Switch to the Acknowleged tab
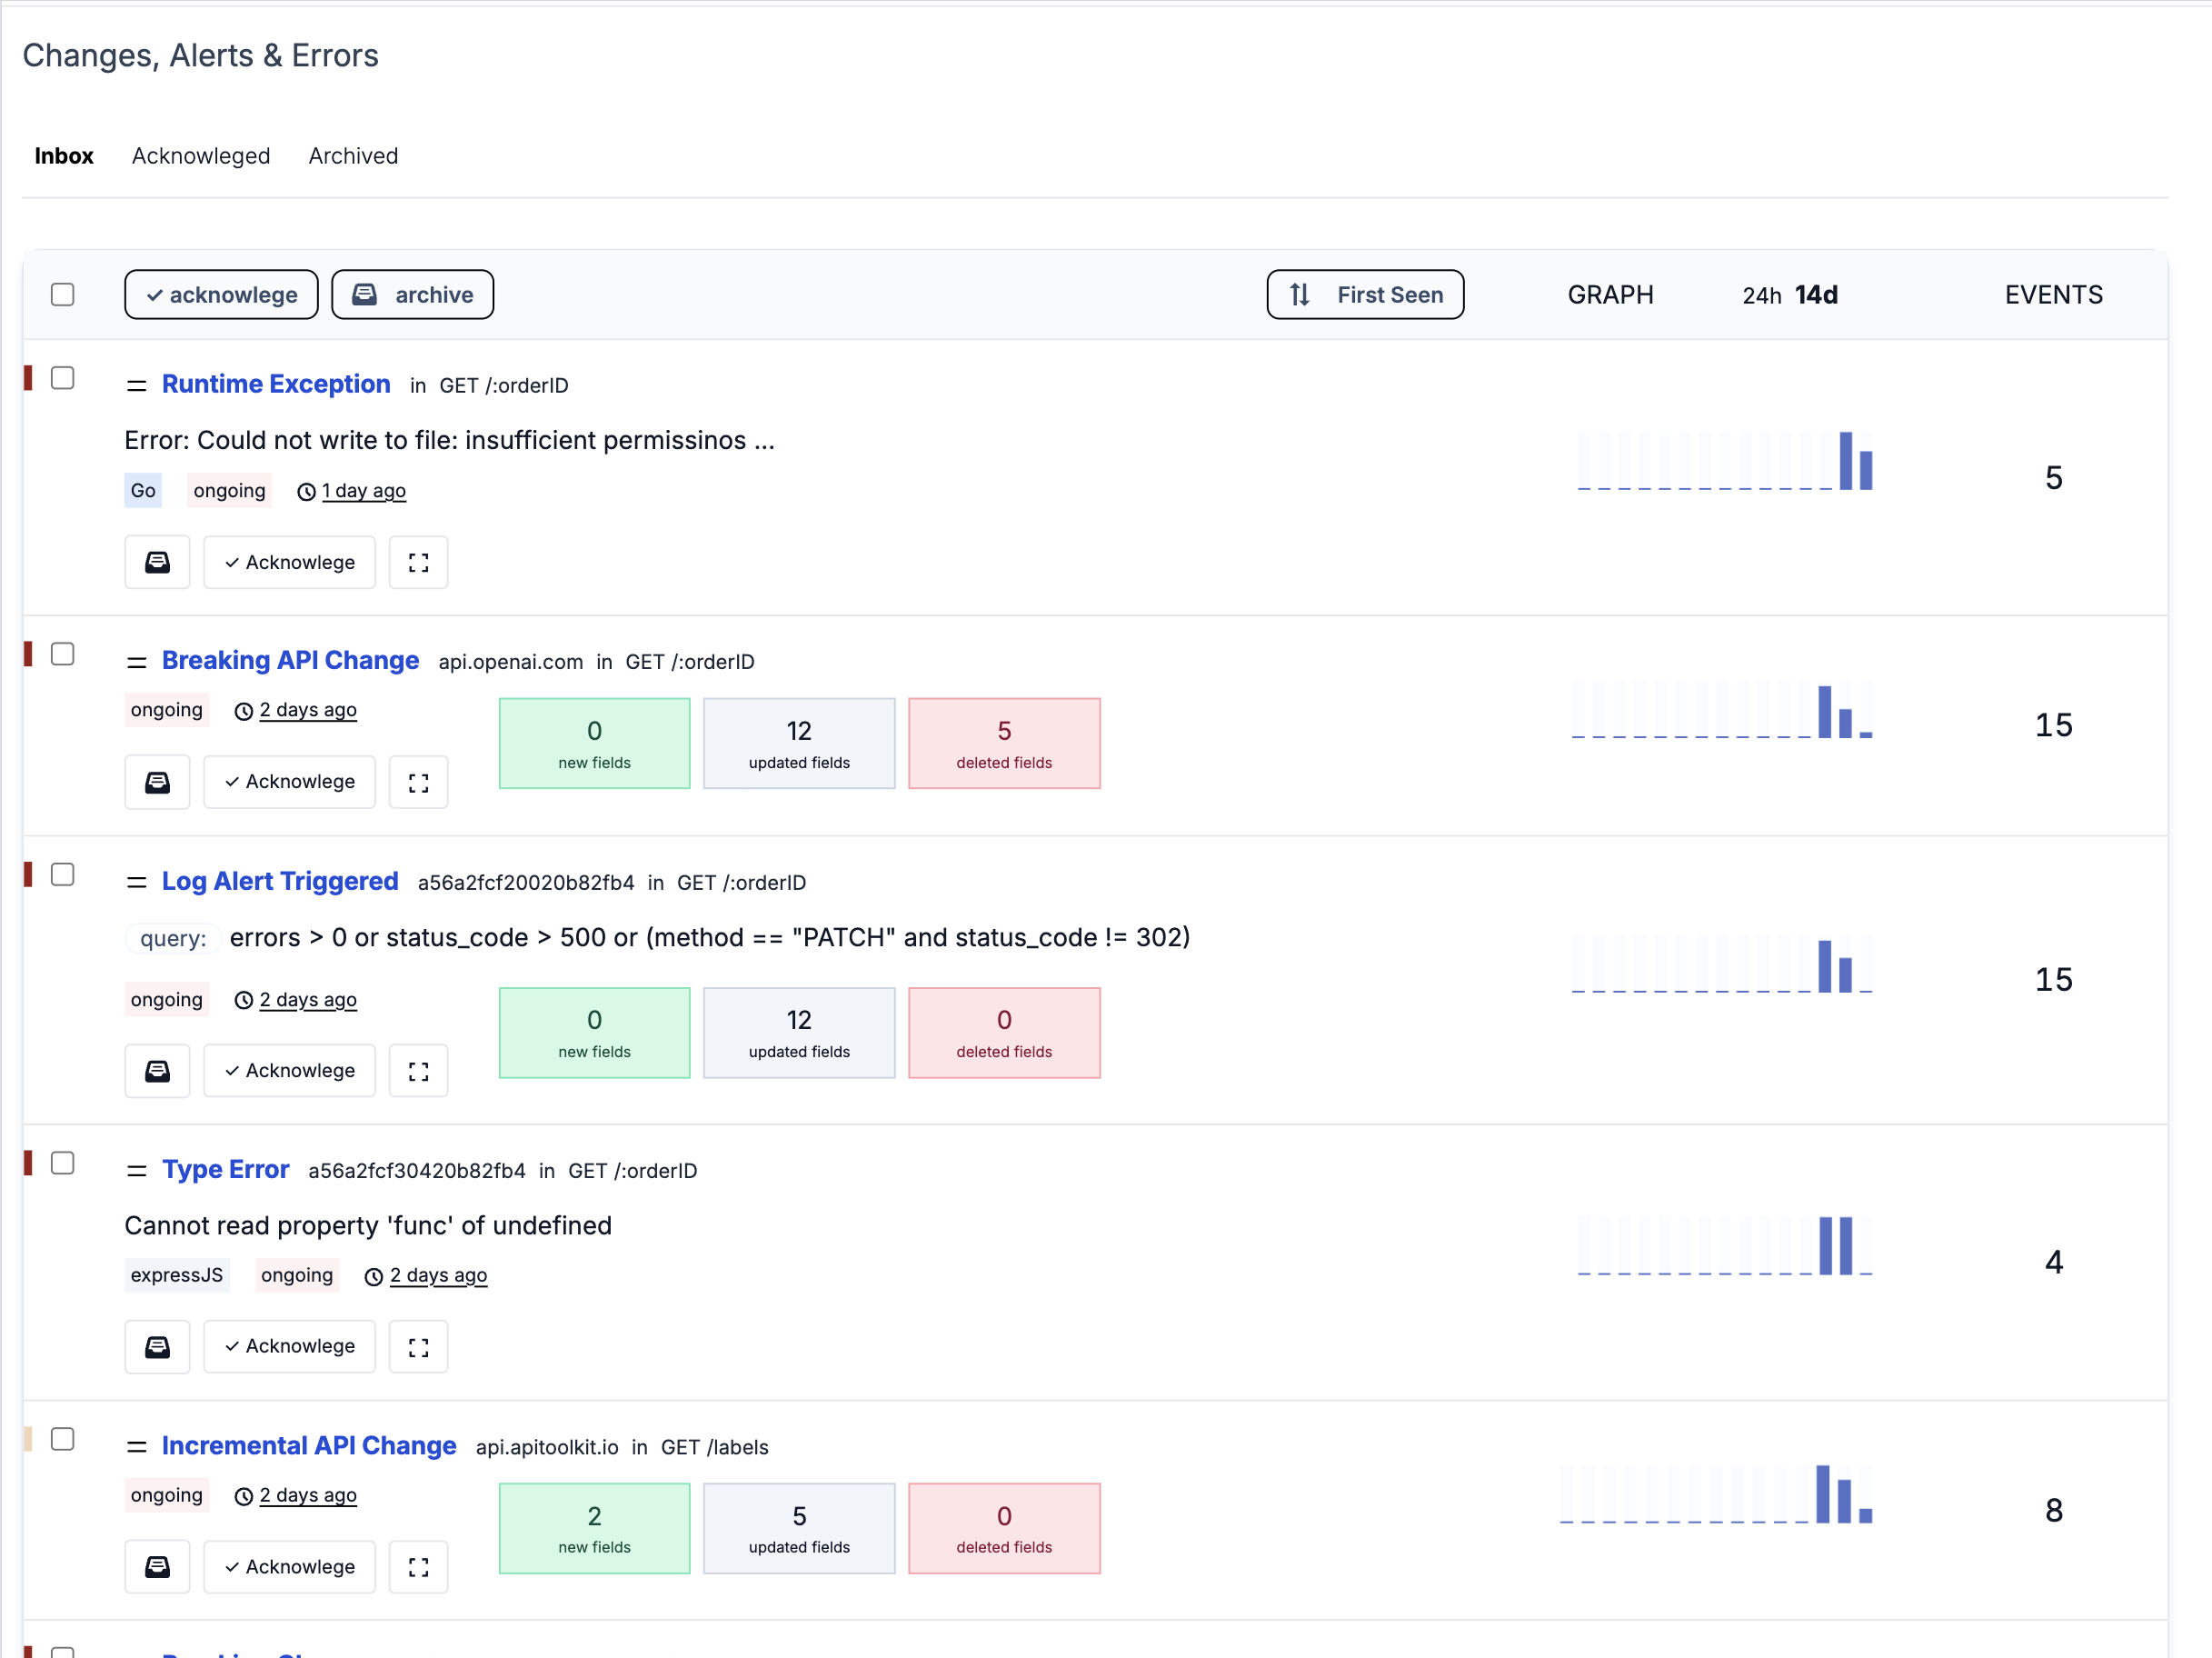This screenshot has height=1658, width=2212. 200,155
